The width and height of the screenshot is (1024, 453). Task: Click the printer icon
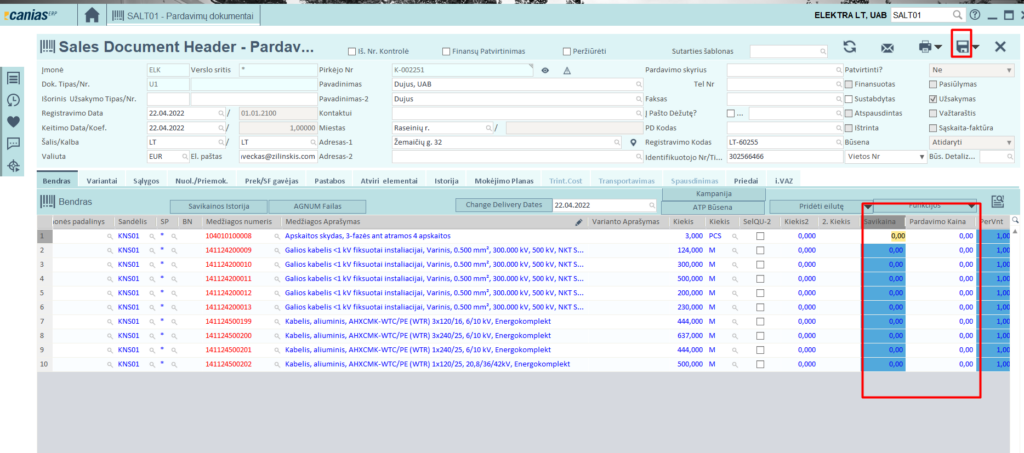pos(925,47)
